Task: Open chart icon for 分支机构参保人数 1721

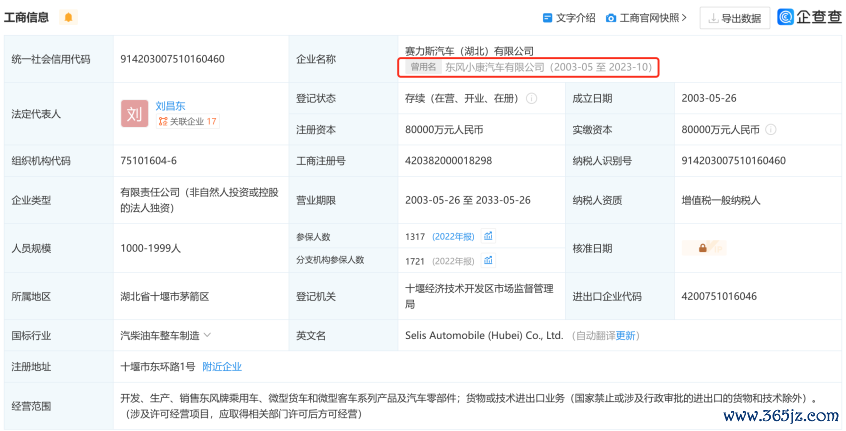Action: click(x=488, y=261)
